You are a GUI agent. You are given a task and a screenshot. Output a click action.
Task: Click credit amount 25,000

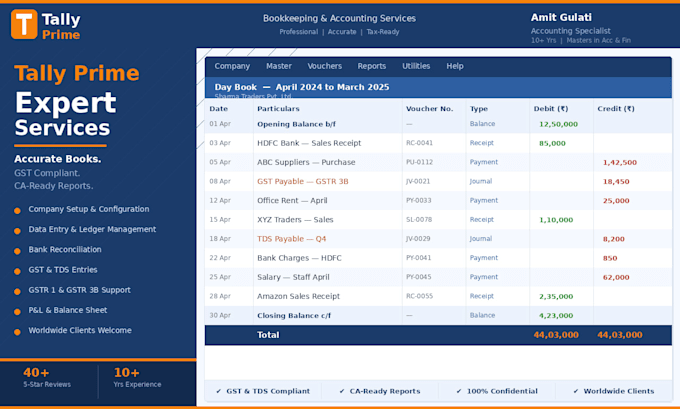[x=616, y=201]
